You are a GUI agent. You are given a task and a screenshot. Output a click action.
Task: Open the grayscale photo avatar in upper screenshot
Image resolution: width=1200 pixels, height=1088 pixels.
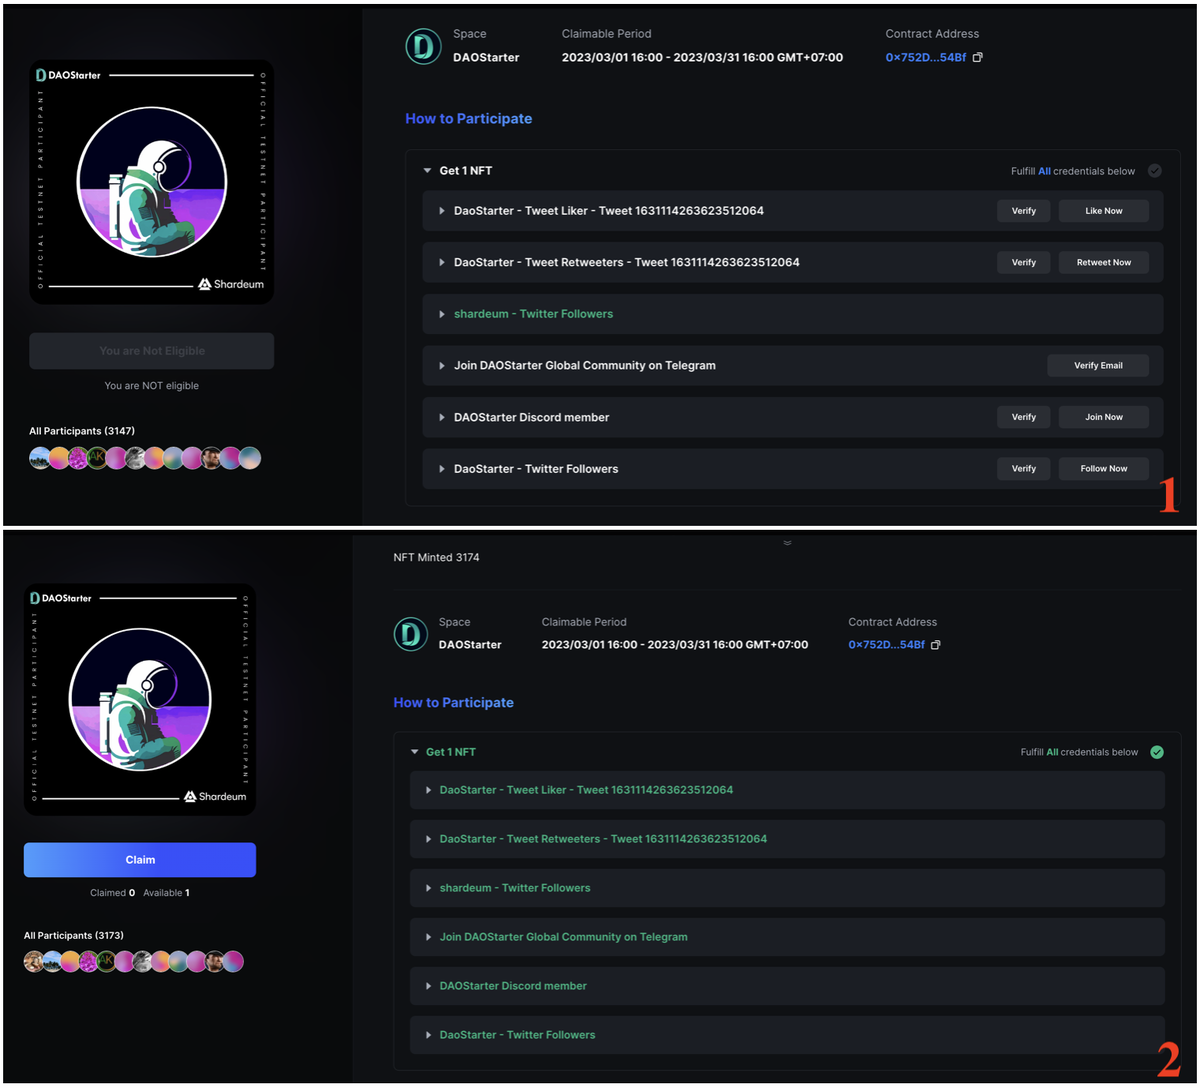135,457
